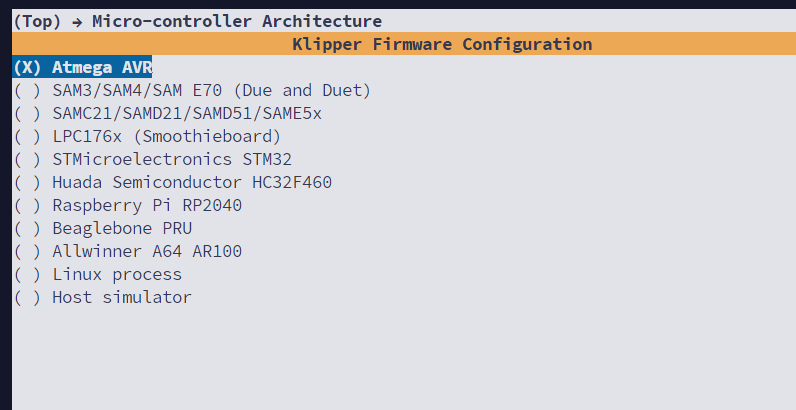Click the "Host simulator" label text
This screenshot has height=410, width=796.
coord(122,297)
